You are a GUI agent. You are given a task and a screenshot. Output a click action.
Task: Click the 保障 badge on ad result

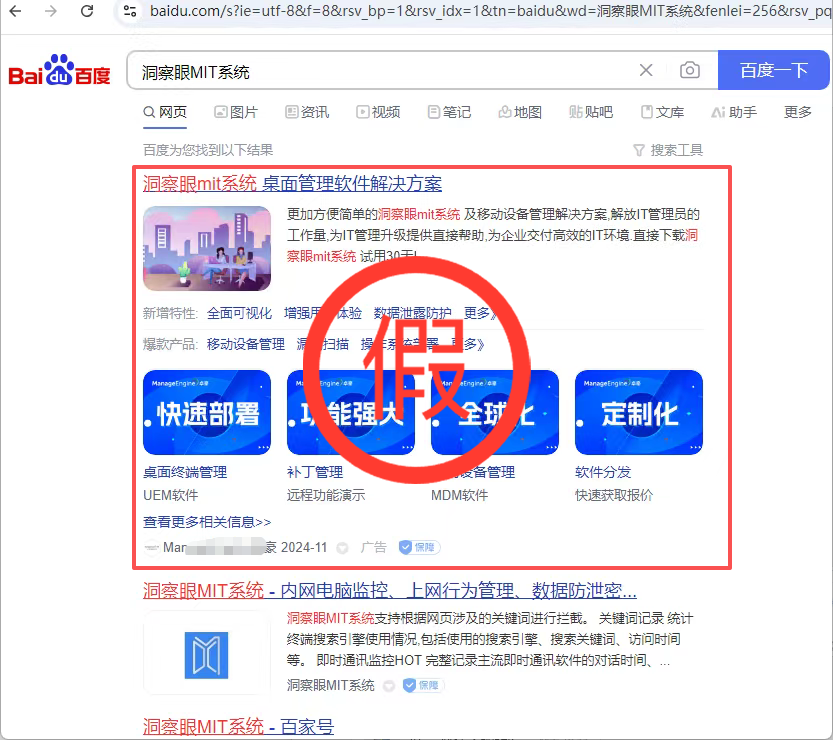[419, 547]
